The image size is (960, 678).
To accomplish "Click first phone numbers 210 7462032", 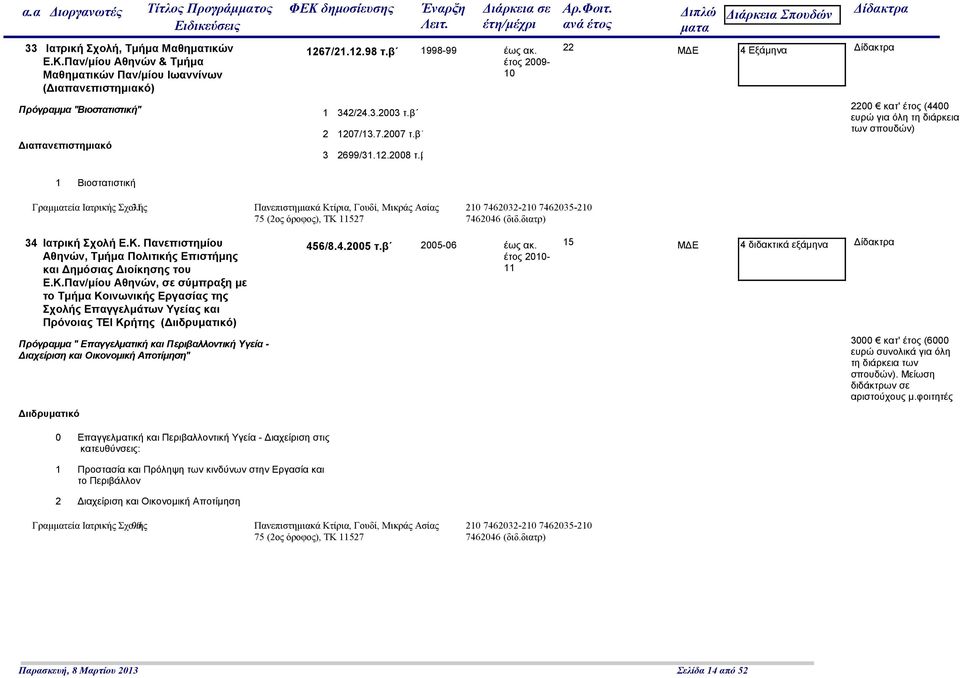I will point(528,213).
